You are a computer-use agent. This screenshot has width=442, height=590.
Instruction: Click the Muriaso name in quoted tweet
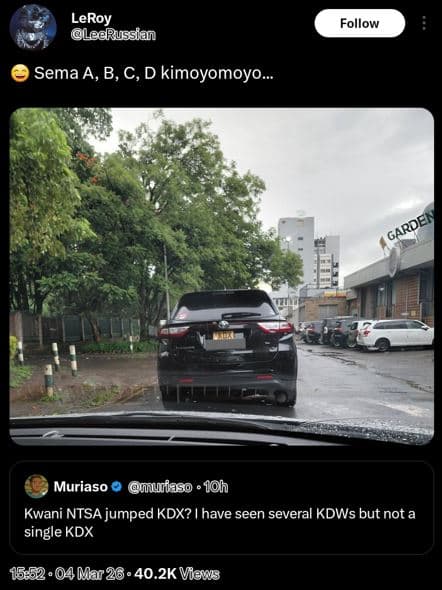pos(81,487)
